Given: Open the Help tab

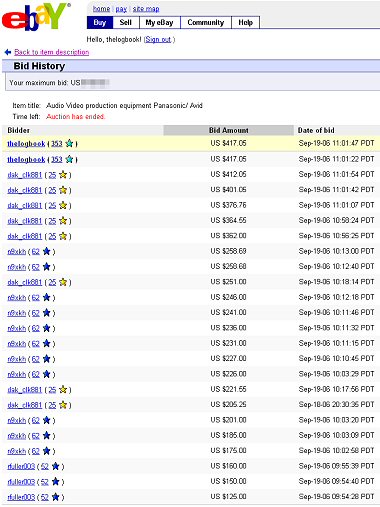Looking at the screenshot, I should [245, 22].
